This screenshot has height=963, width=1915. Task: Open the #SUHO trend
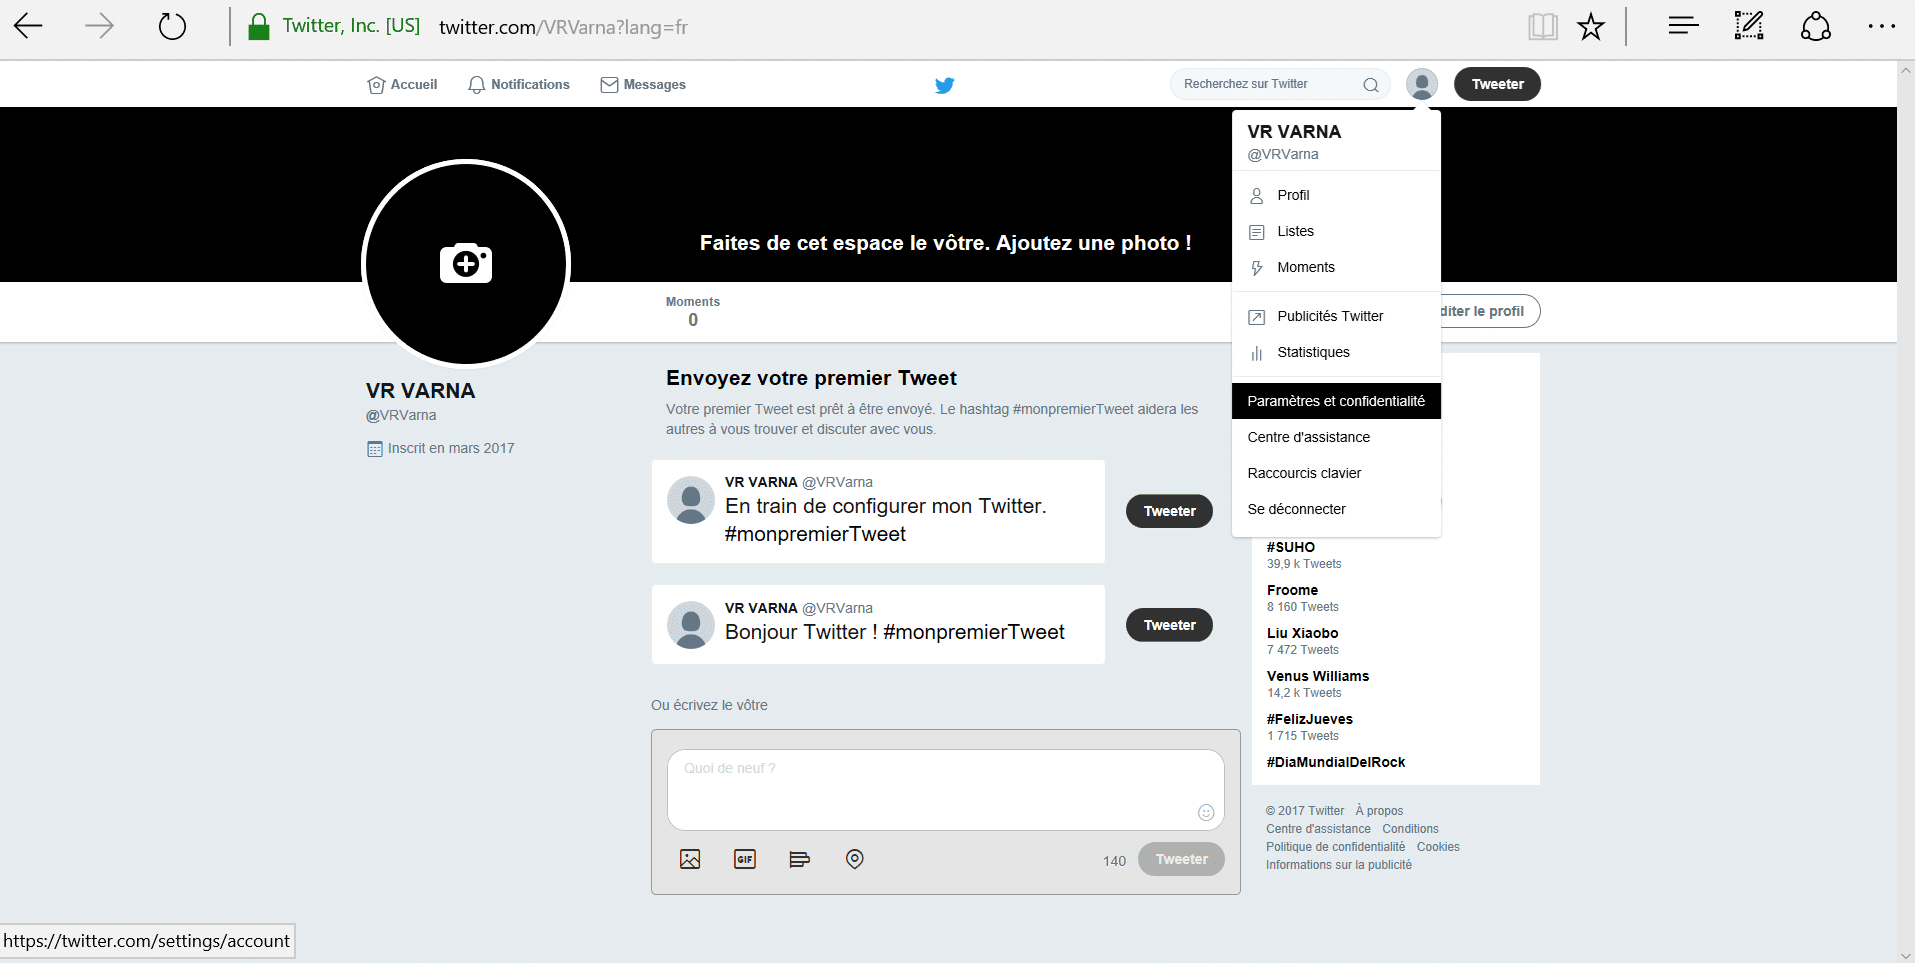(1290, 547)
